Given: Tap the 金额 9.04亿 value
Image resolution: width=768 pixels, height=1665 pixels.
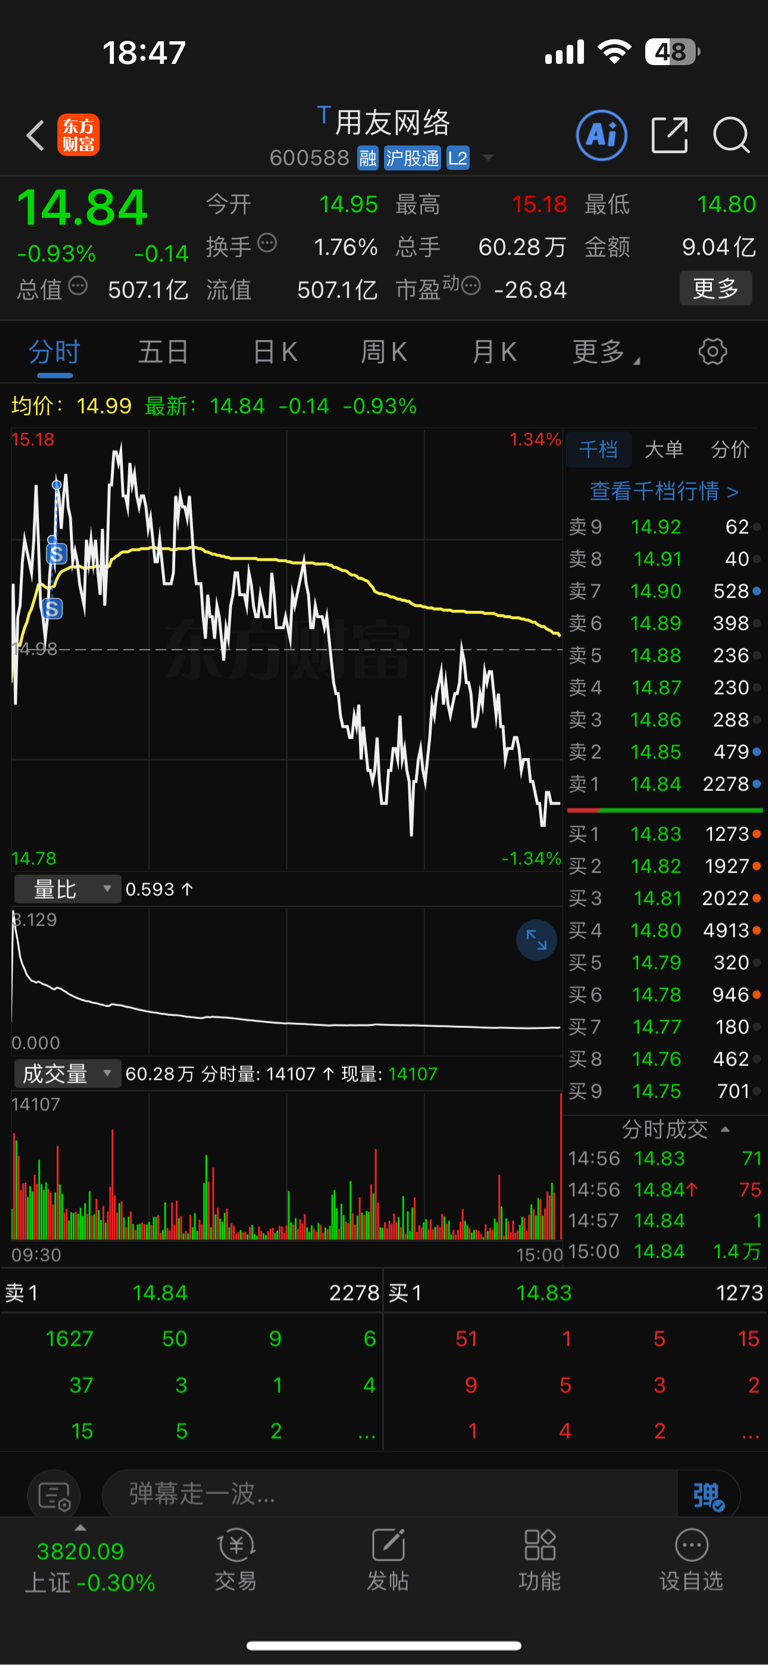Looking at the screenshot, I should pos(718,247).
